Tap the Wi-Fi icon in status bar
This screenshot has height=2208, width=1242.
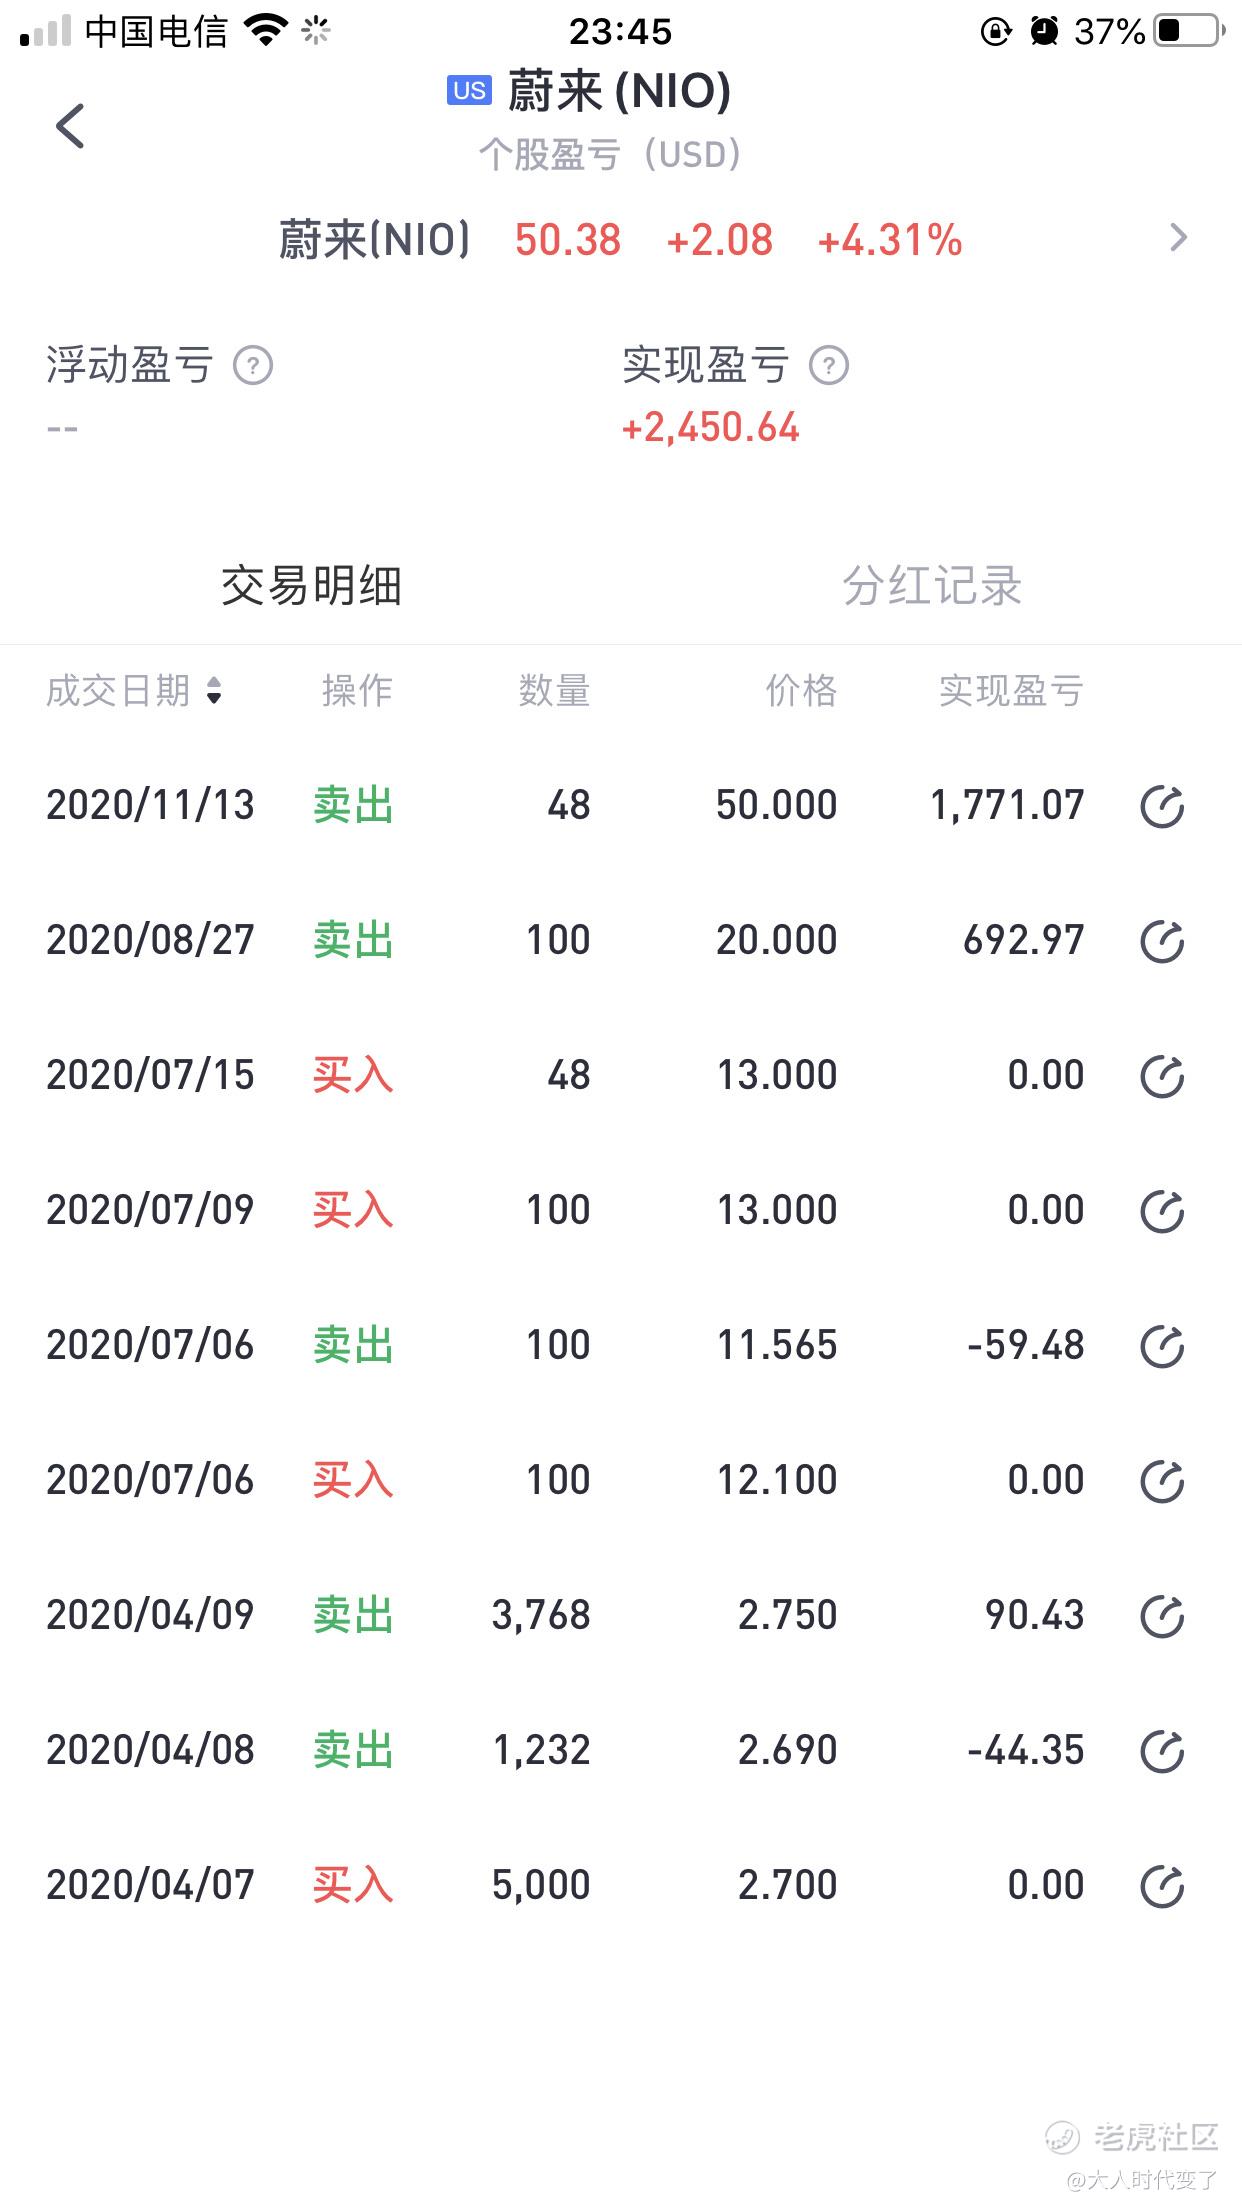266,31
